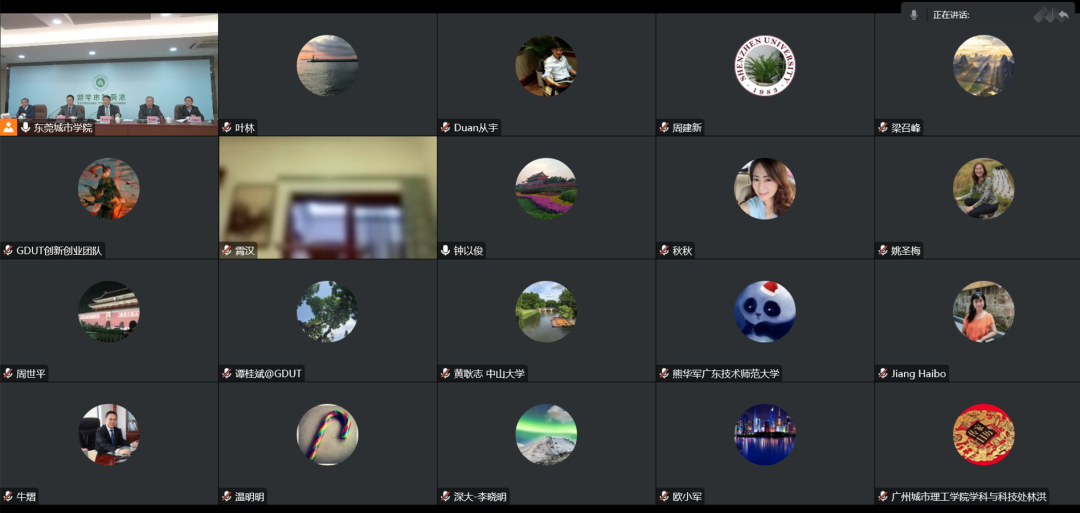Screen dimensions: 1080x513
Task: Click the layout switch icon in the top bar
Action: tap(1044, 14)
